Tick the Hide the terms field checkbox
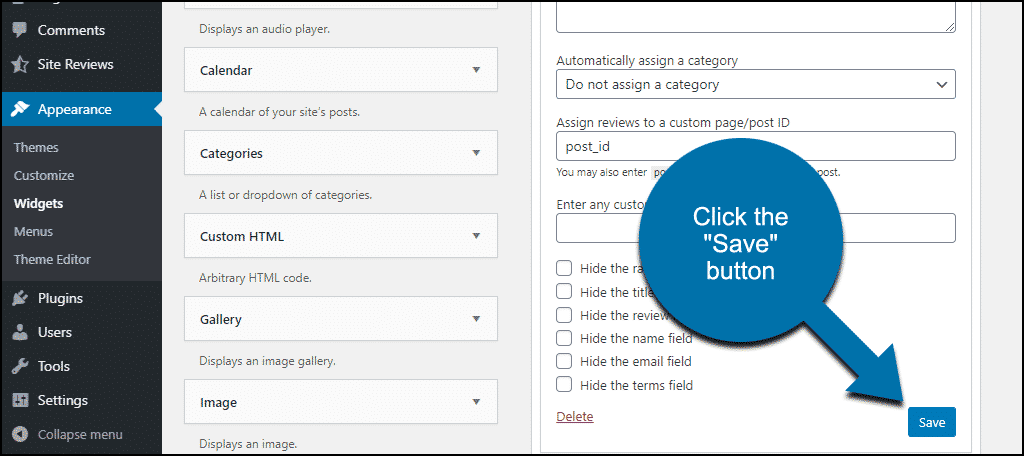 coord(564,385)
